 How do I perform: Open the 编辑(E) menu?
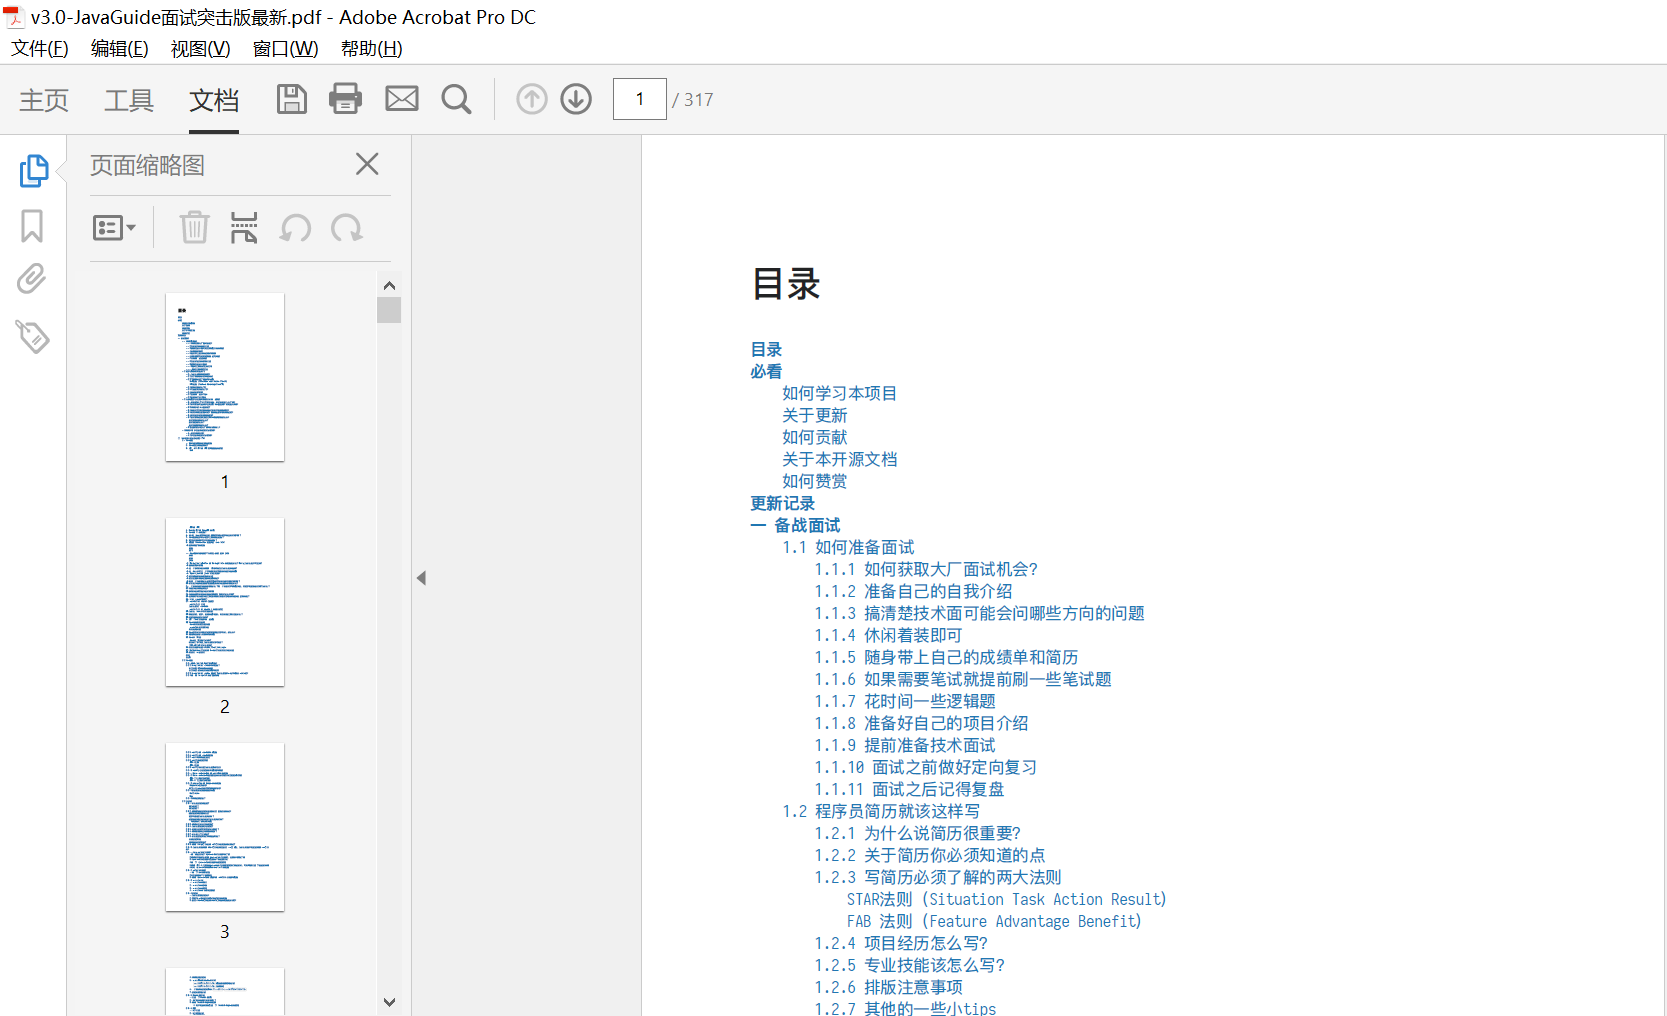[119, 49]
